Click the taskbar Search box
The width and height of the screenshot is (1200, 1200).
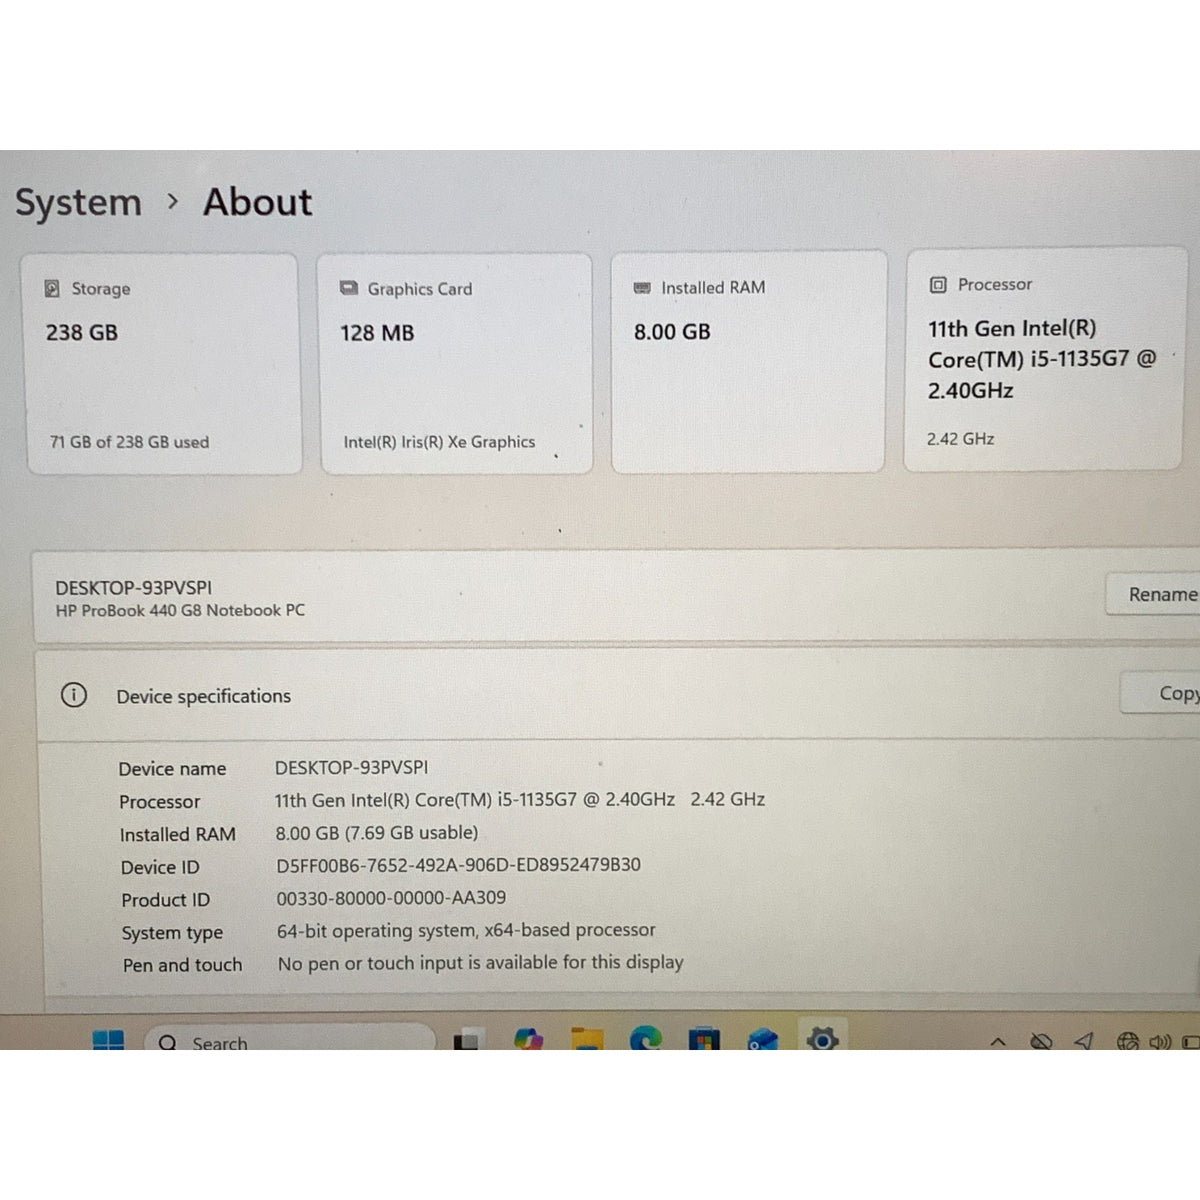tap(290, 1039)
